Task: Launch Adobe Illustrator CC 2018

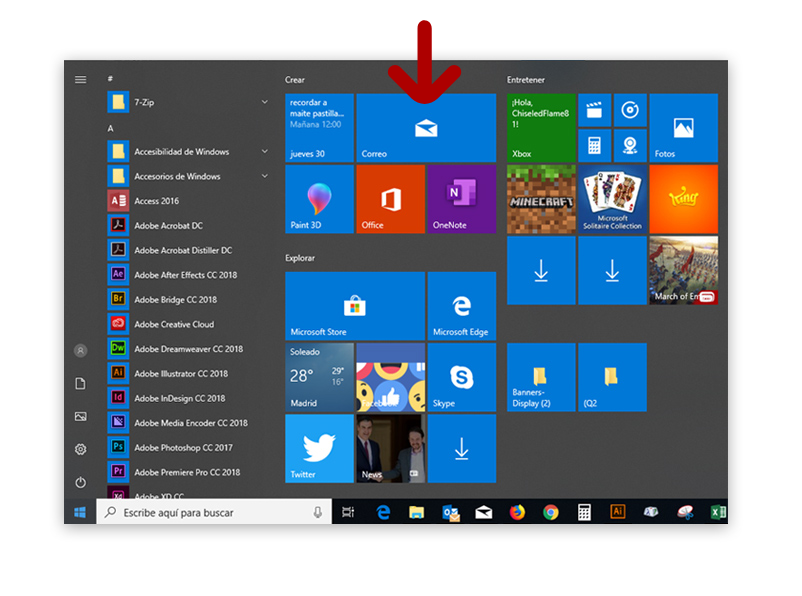Action: tap(188, 373)
